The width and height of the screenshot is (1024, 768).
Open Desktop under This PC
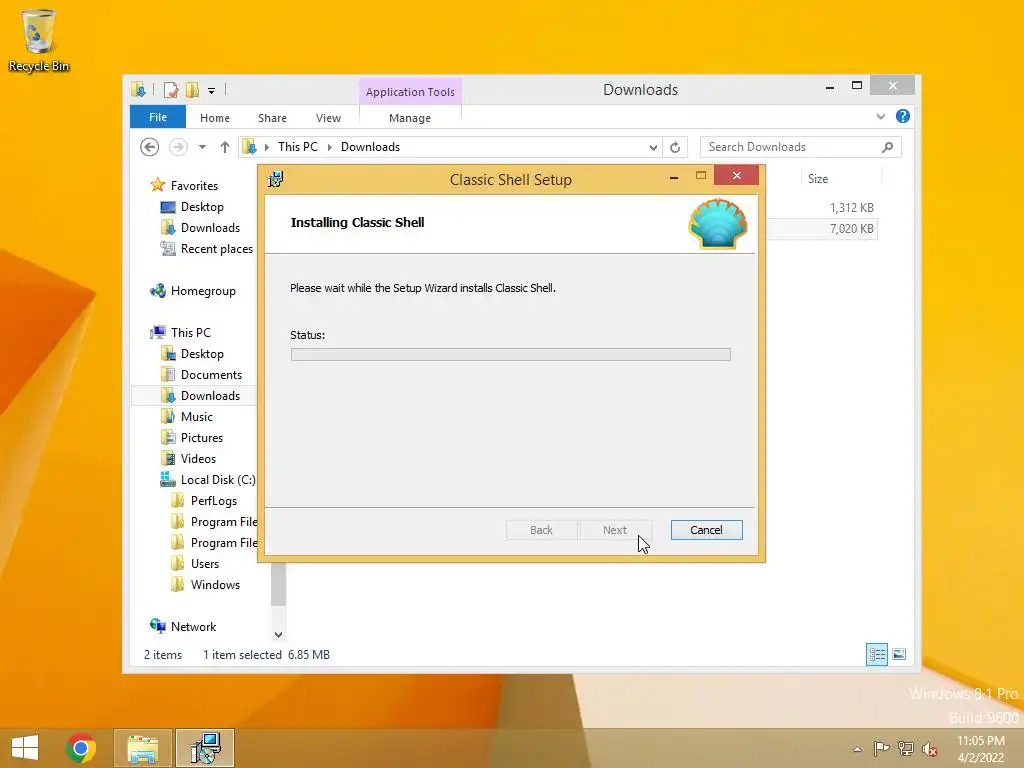pos(202,353)
